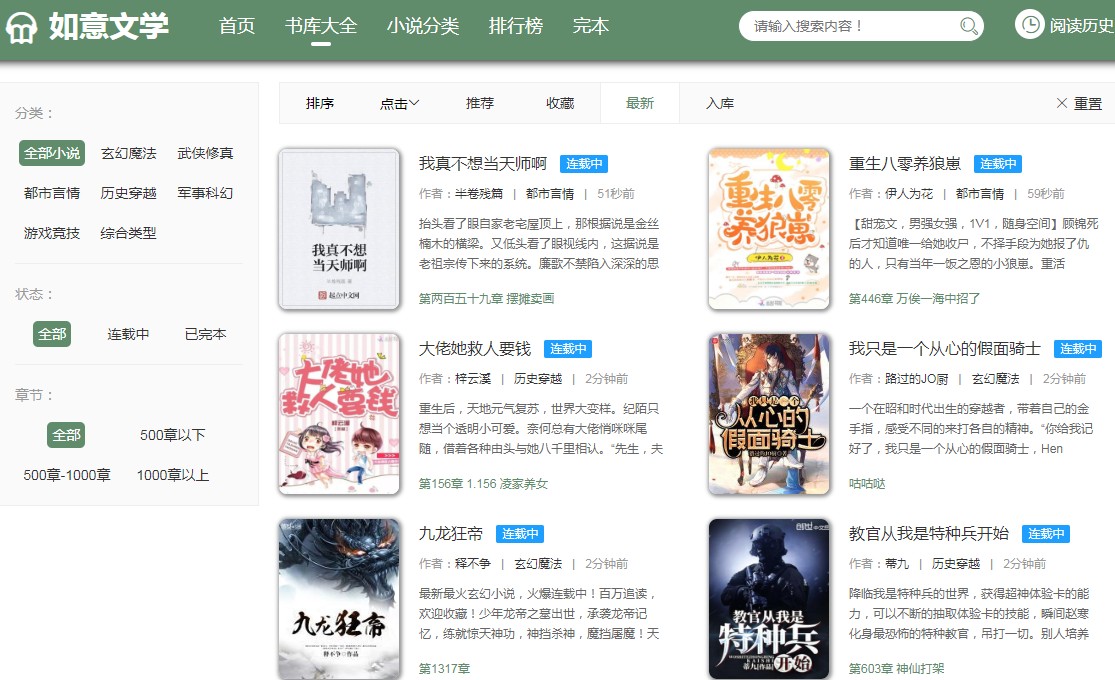The image size is (1115, 680).
Task: Filter chapters by 500章以下
Action: tap(173, 435)
